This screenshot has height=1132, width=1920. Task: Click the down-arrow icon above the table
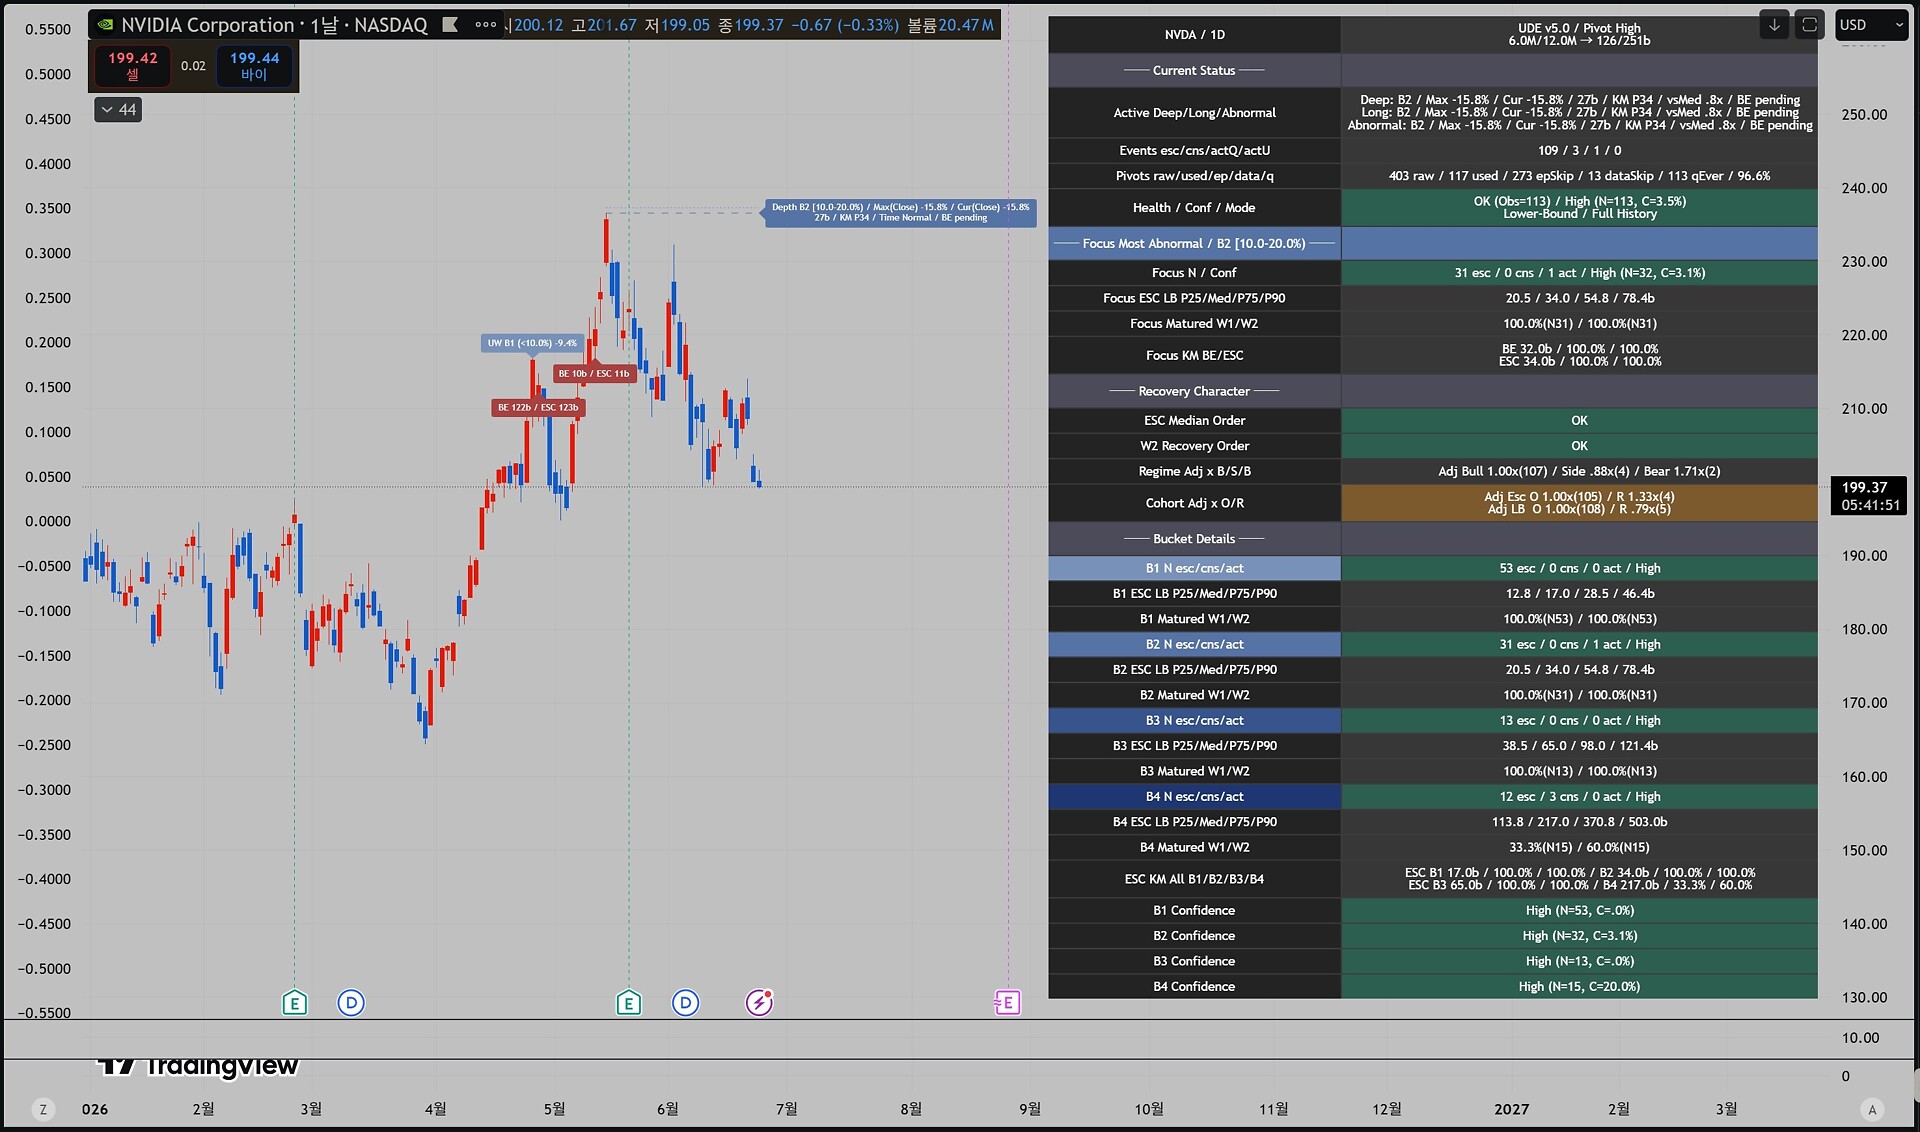[x=1774, y=25]
